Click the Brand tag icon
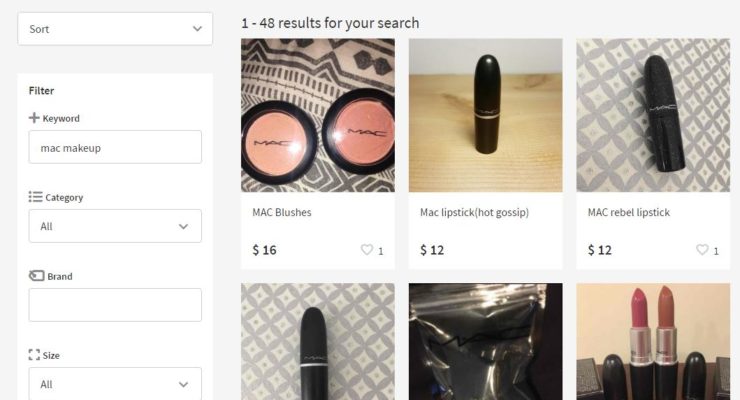 point(36,275)
